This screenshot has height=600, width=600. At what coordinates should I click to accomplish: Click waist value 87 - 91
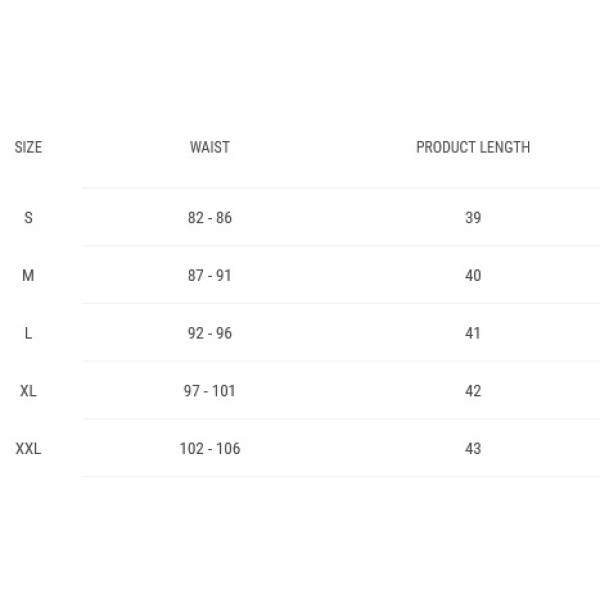coord(210,276)
